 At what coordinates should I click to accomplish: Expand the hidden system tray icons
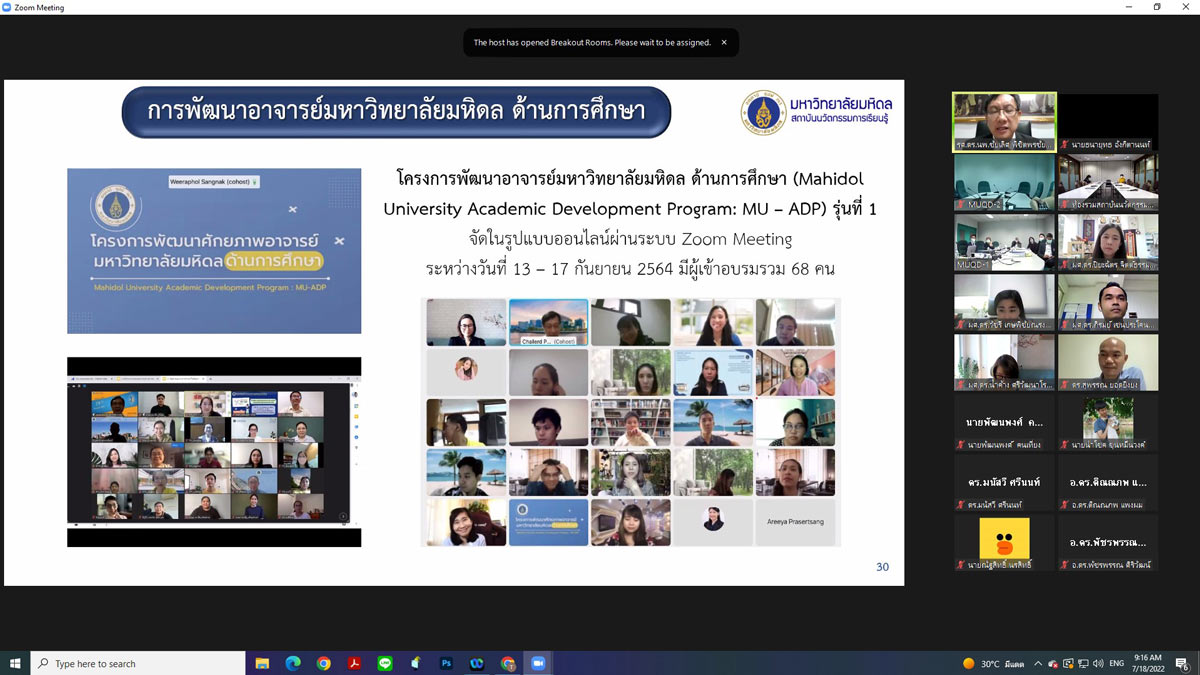point(1038,663)
